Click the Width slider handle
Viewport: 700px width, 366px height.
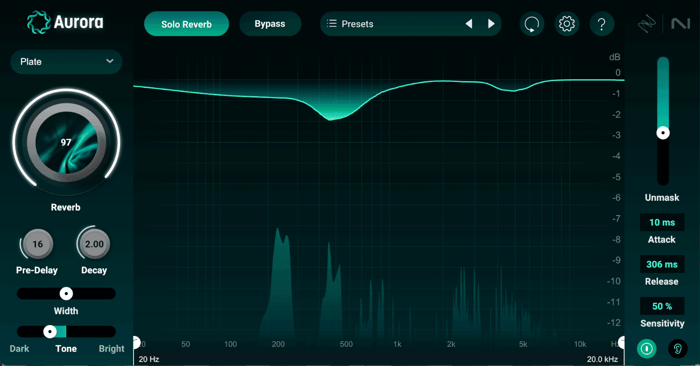66,294
